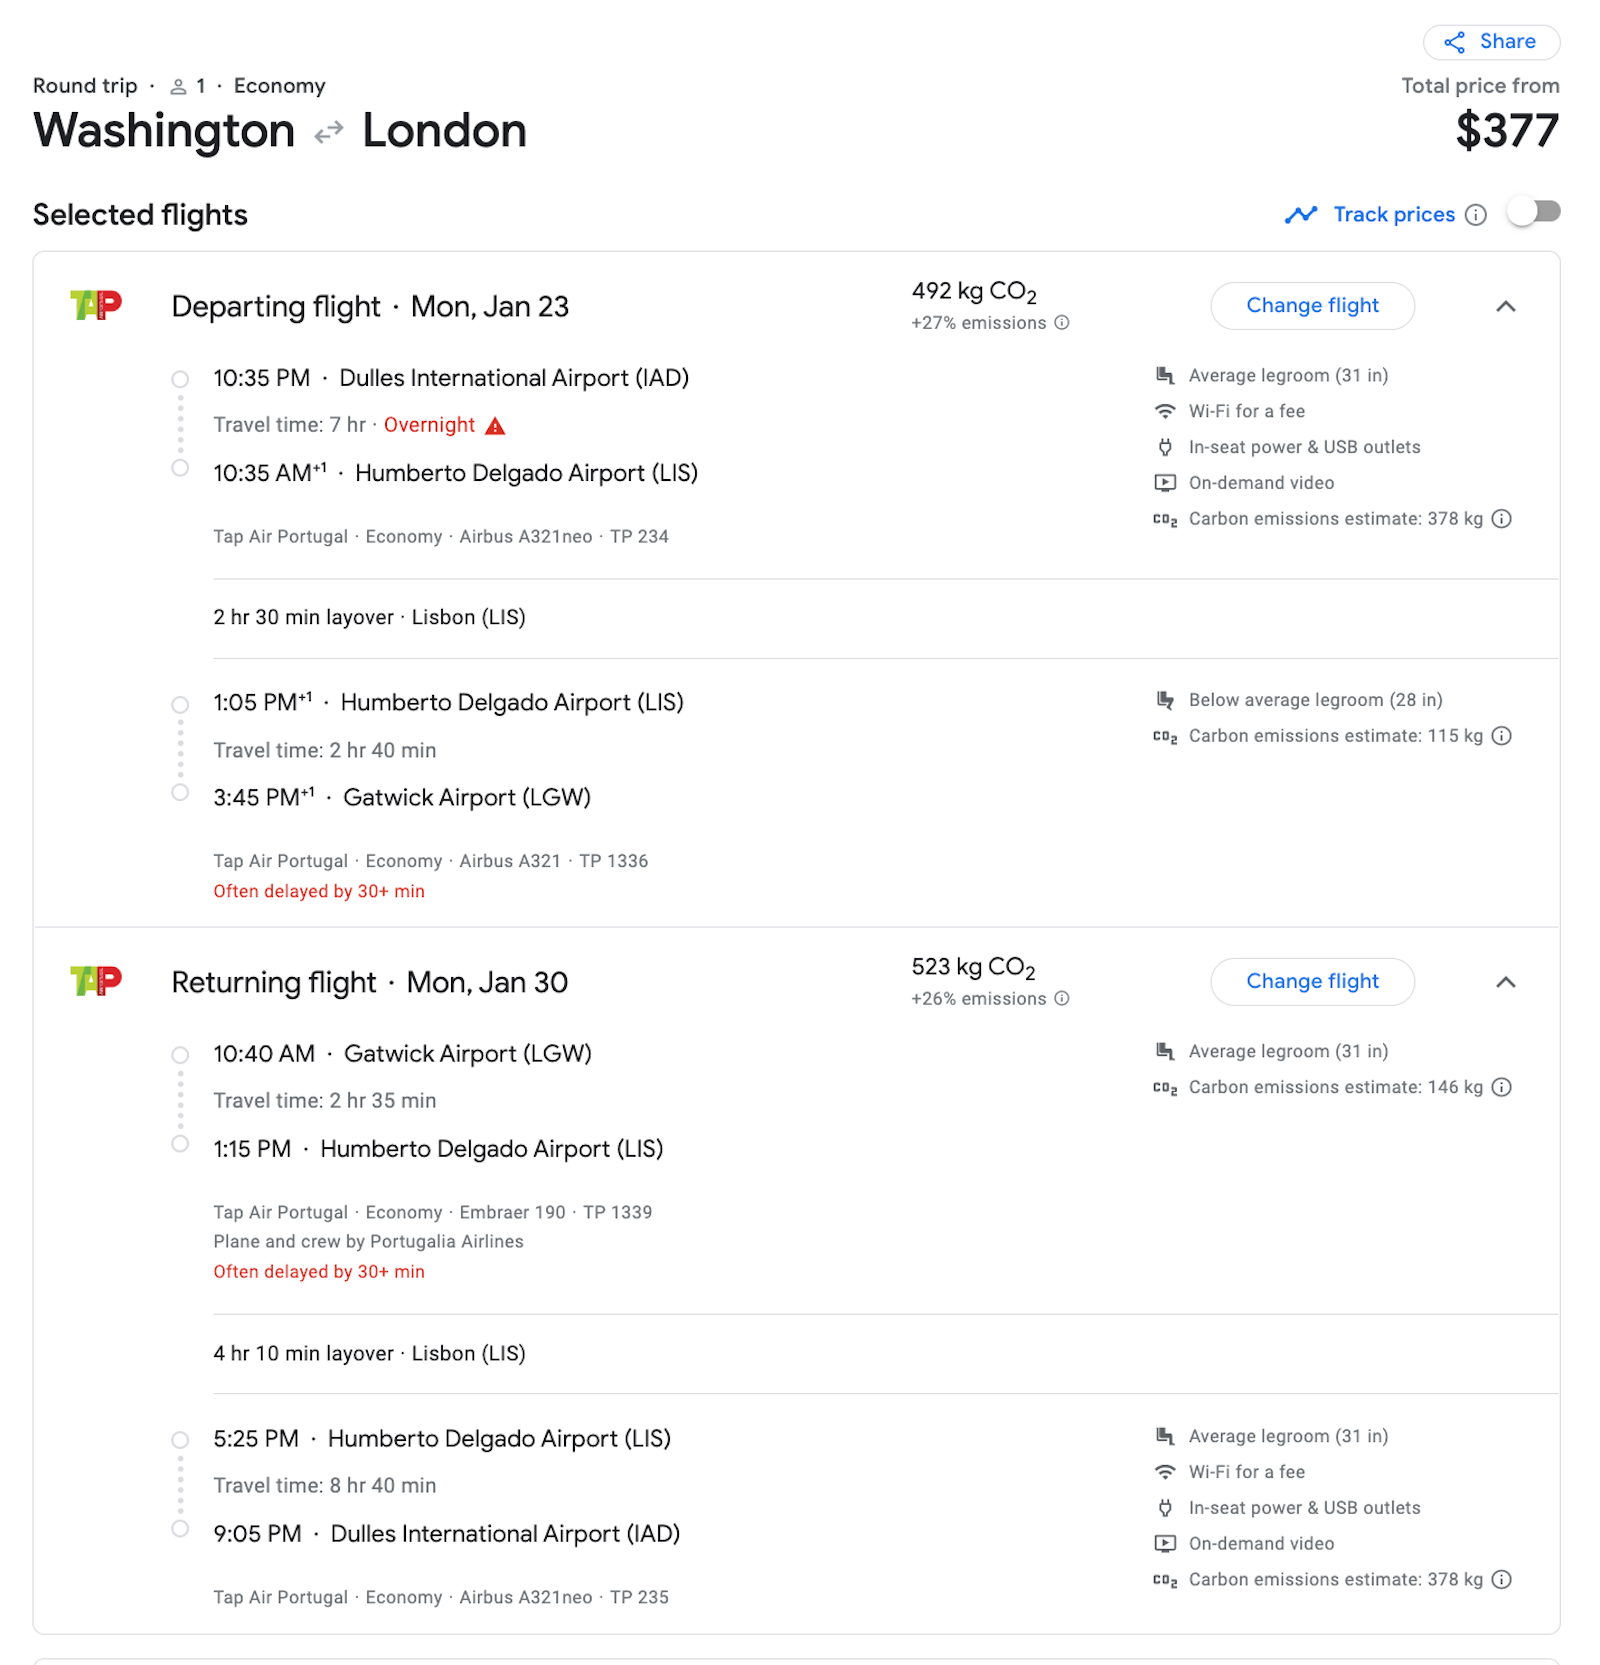The height and width of the screenshot is (1665, 1600).
Task: Click the swap airports arrows between Washington and London
Action: tap(327, 131)
